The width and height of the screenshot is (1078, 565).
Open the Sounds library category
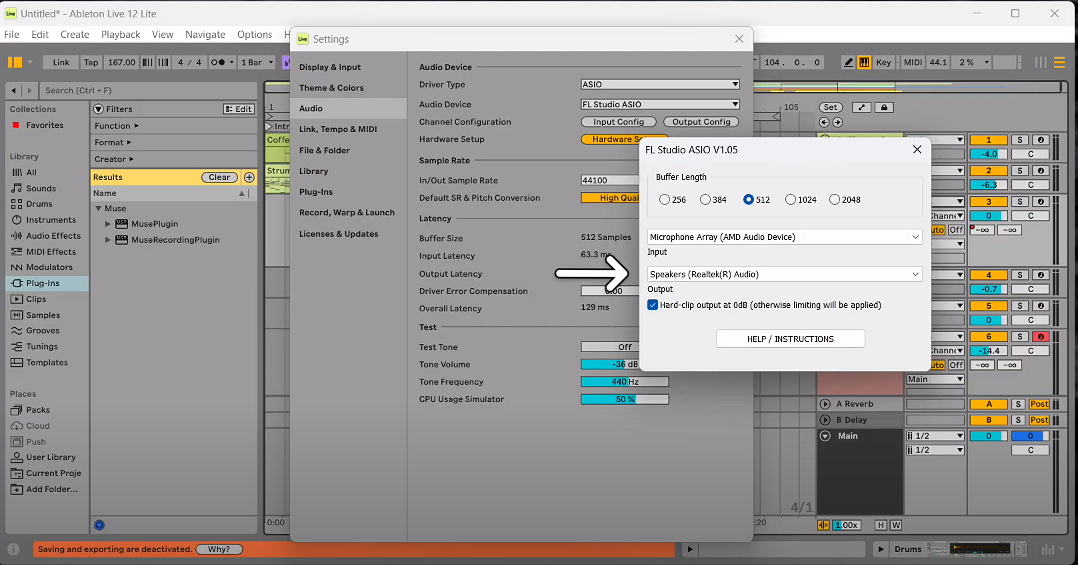(41, 188)
